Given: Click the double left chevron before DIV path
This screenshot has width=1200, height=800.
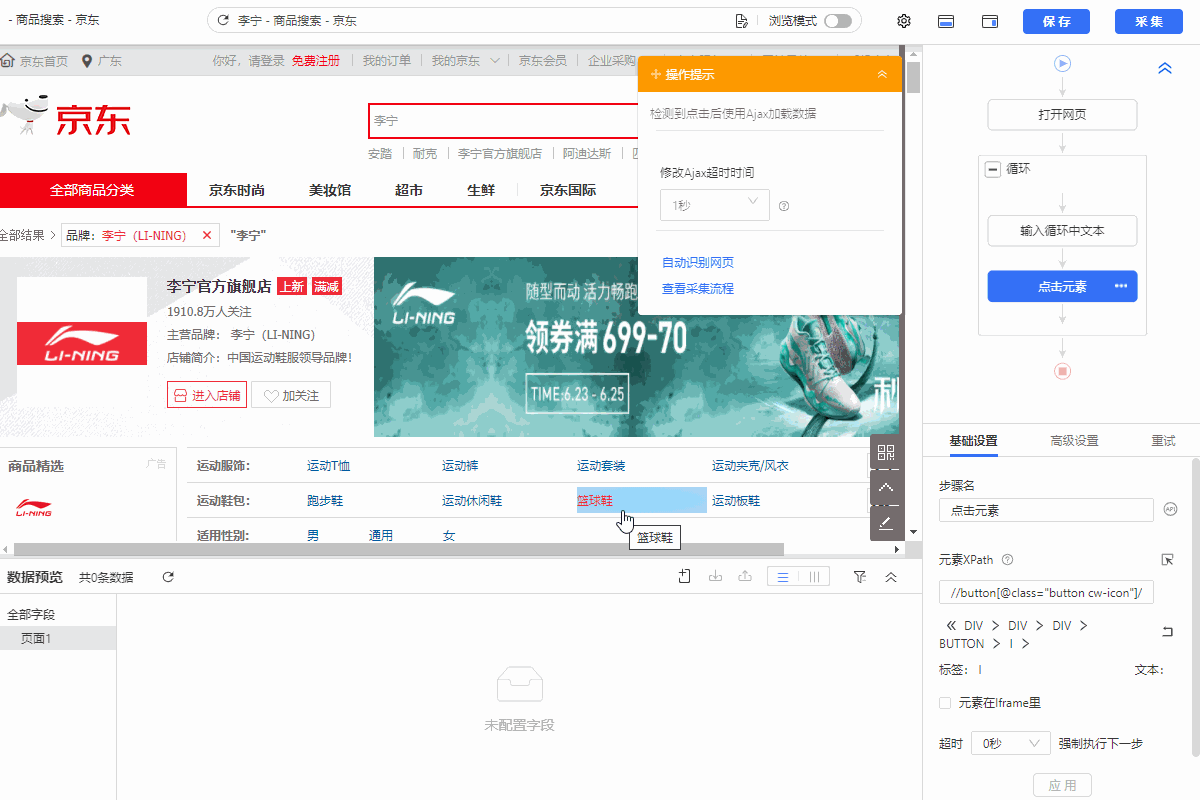Looking at the screenshot, I should (x=951, y=626).
